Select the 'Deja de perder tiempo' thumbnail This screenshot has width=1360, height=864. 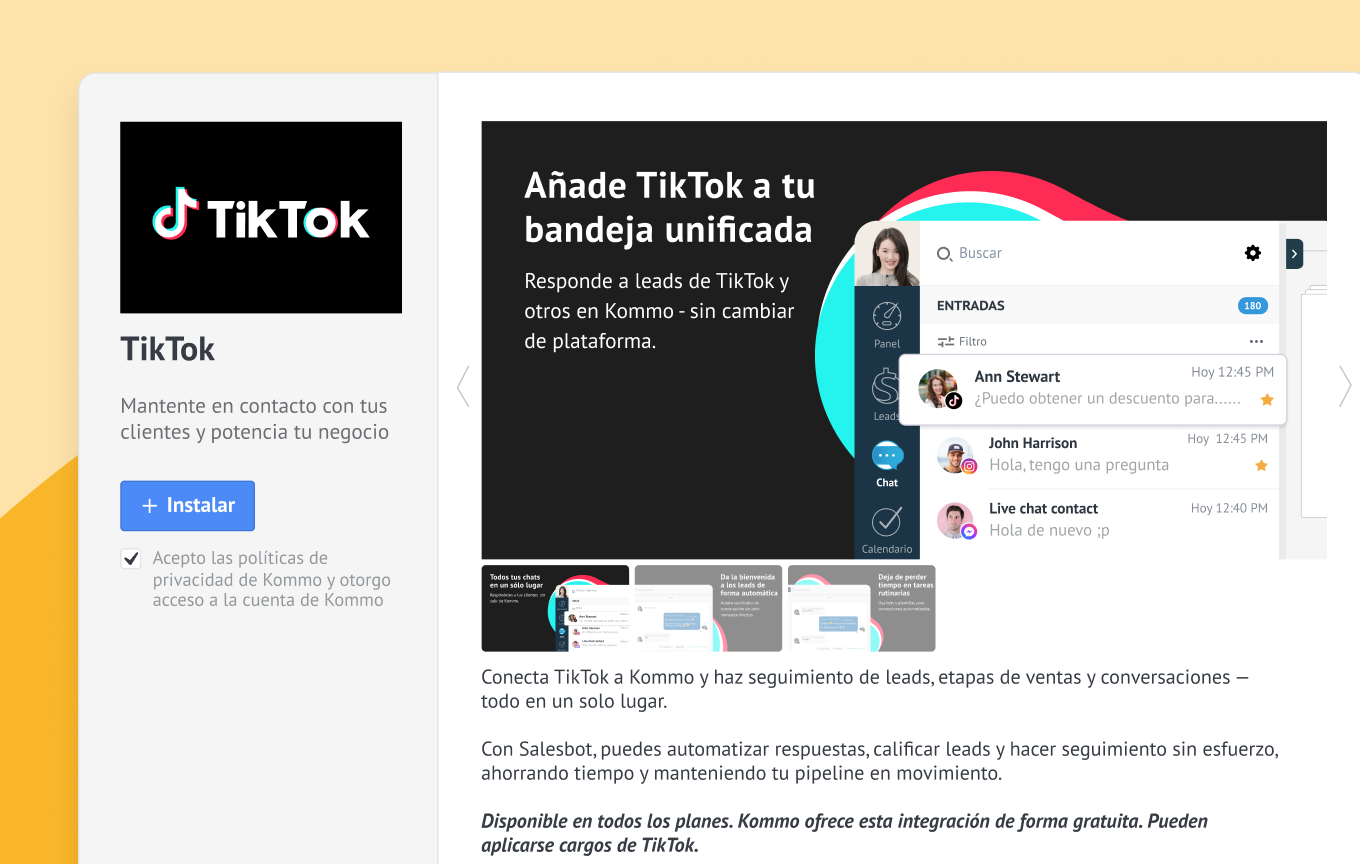[861, 608]
